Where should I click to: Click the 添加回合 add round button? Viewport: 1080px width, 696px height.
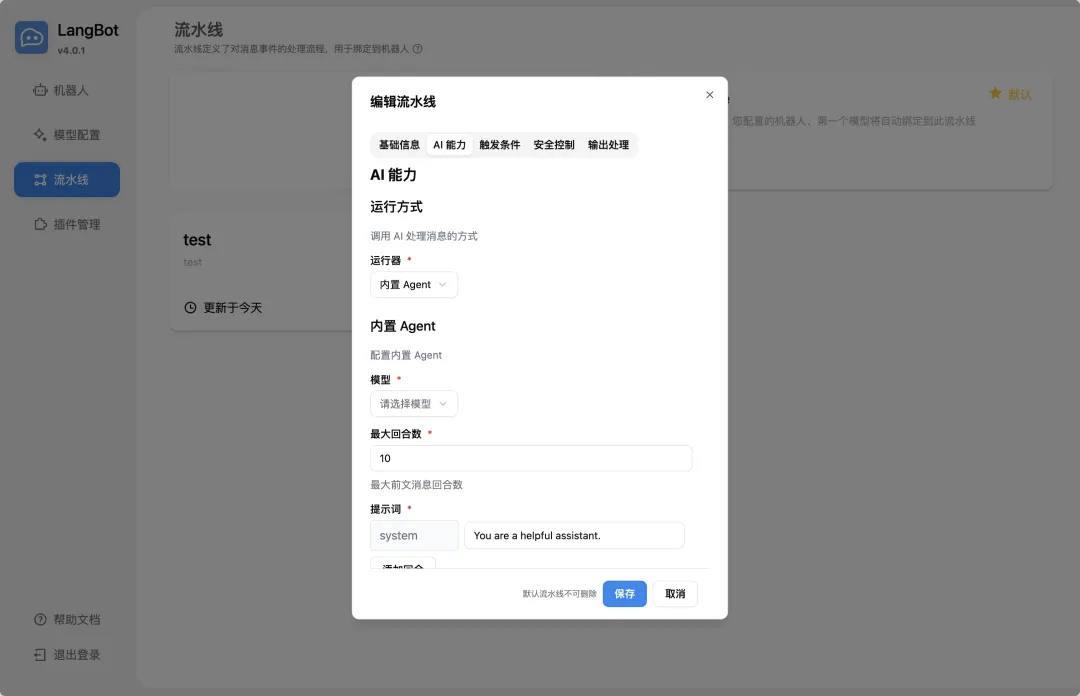(403, 565)
